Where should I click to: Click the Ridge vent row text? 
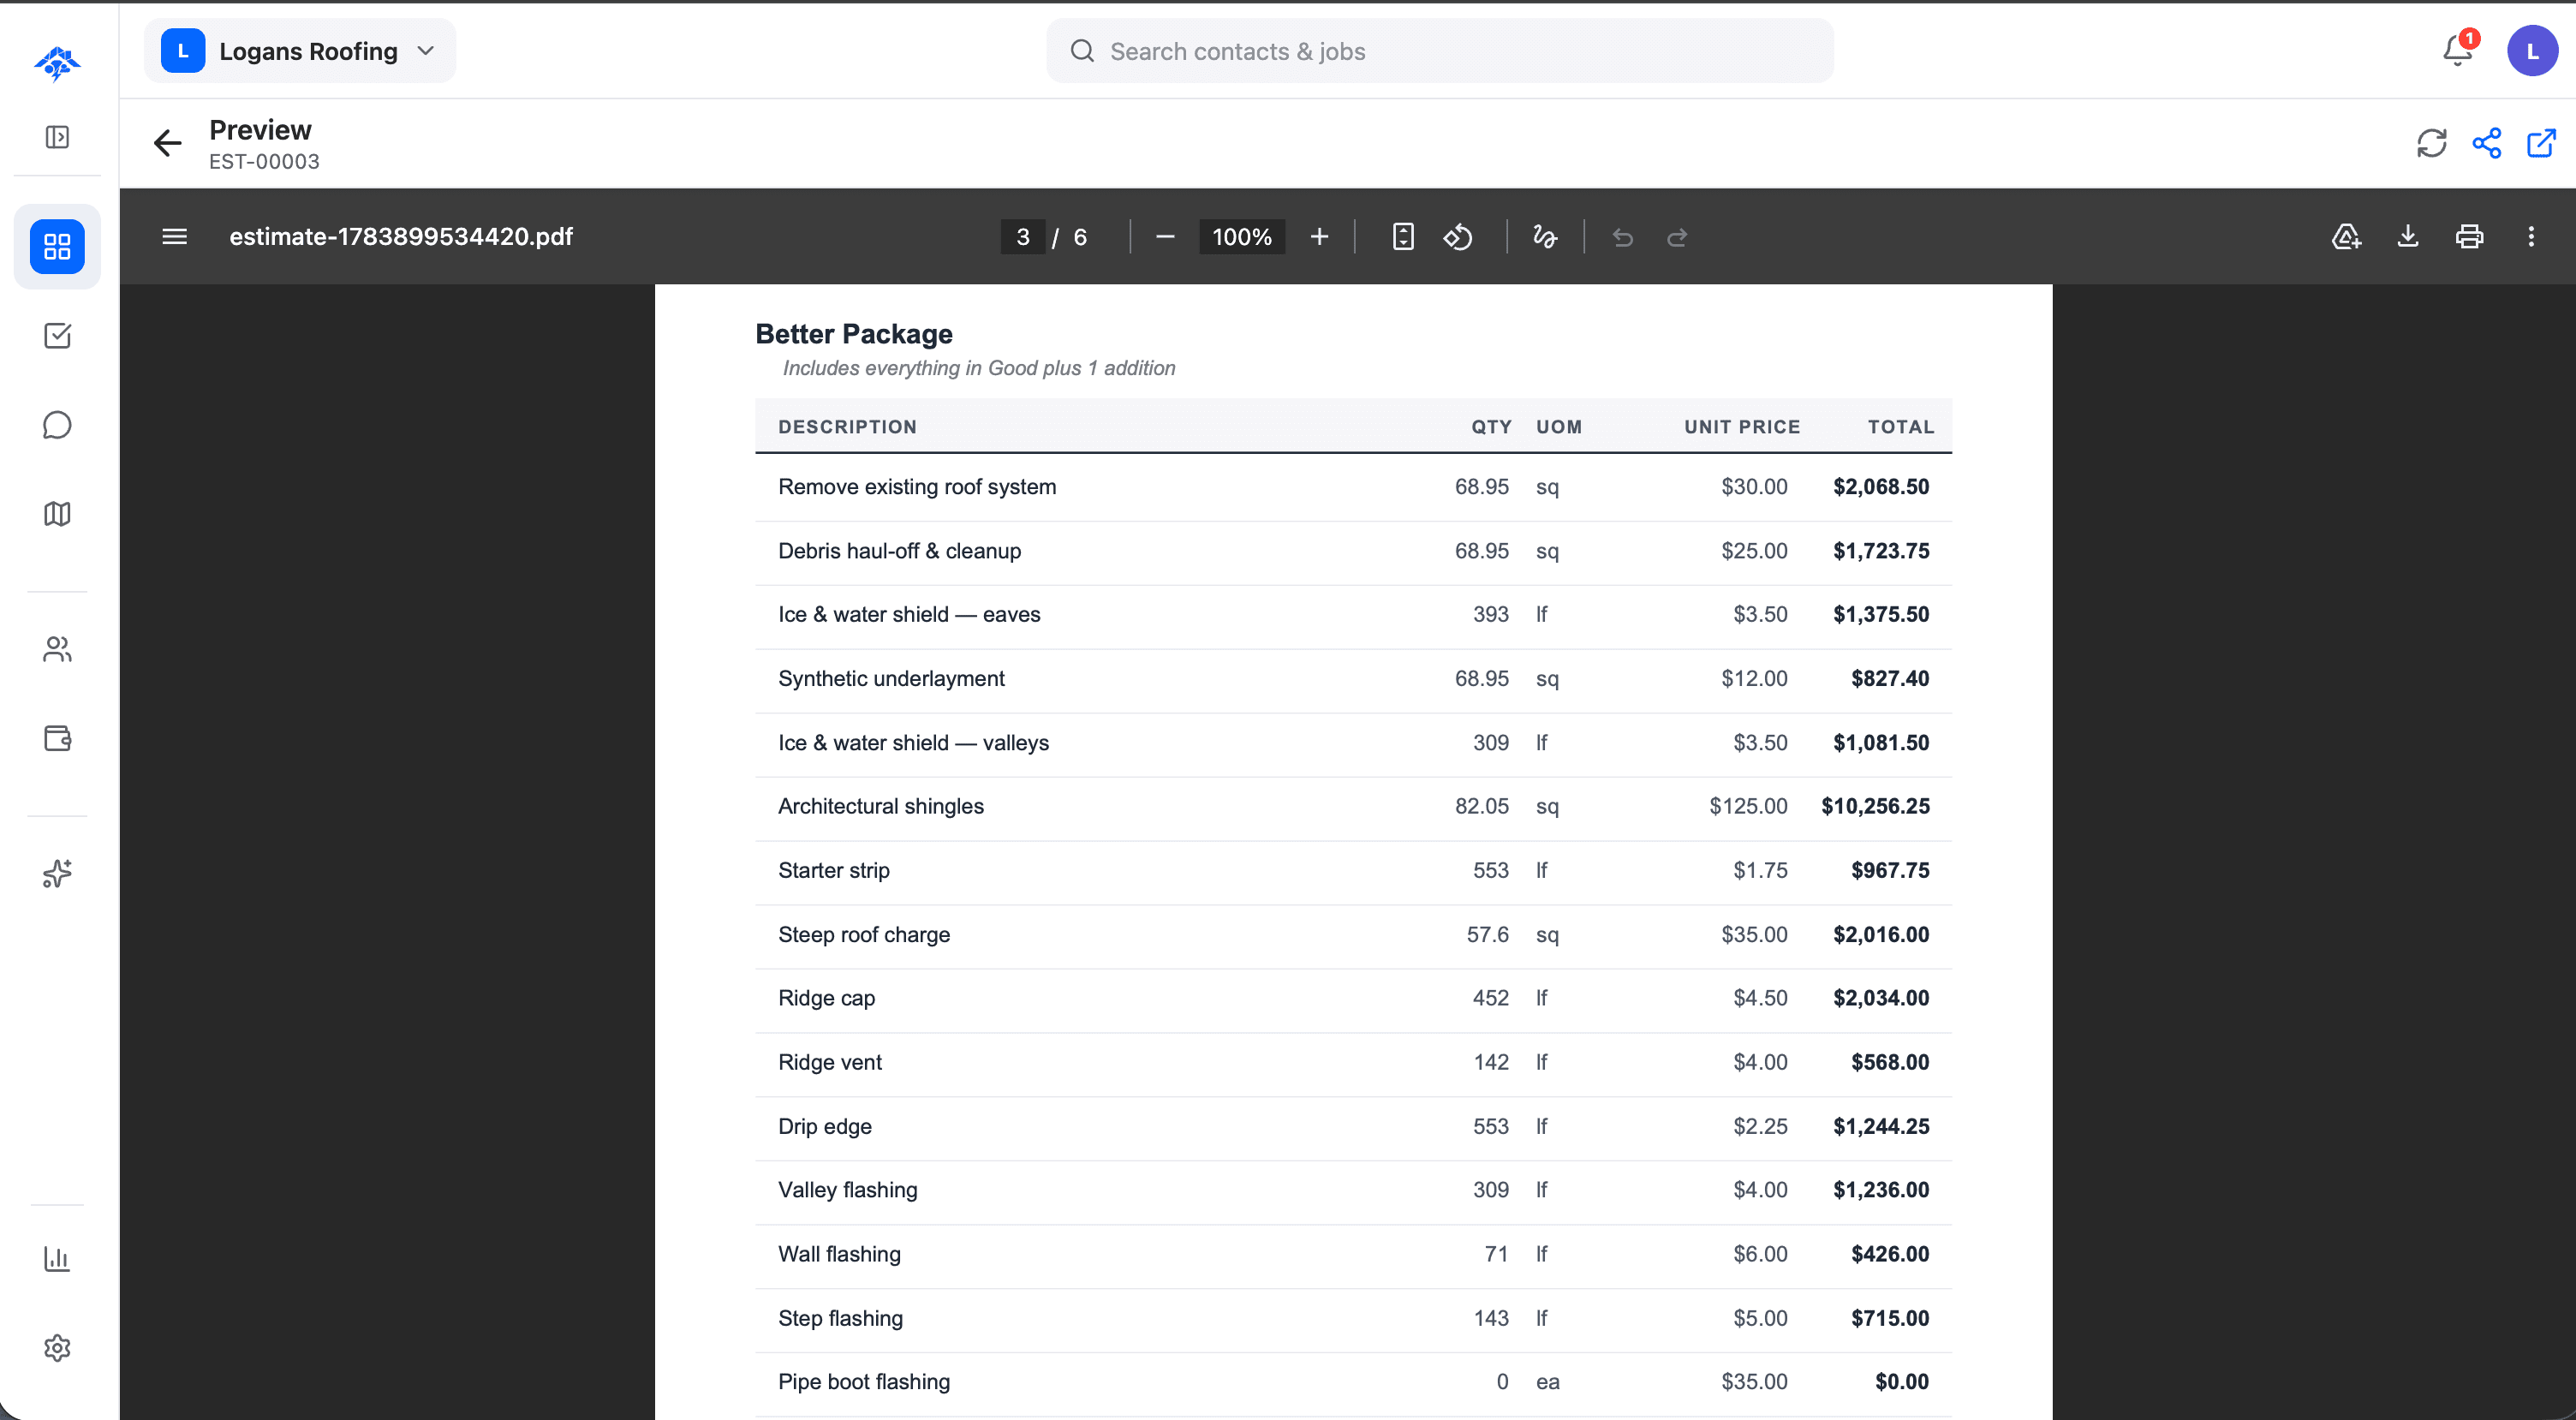[830, 1062]
